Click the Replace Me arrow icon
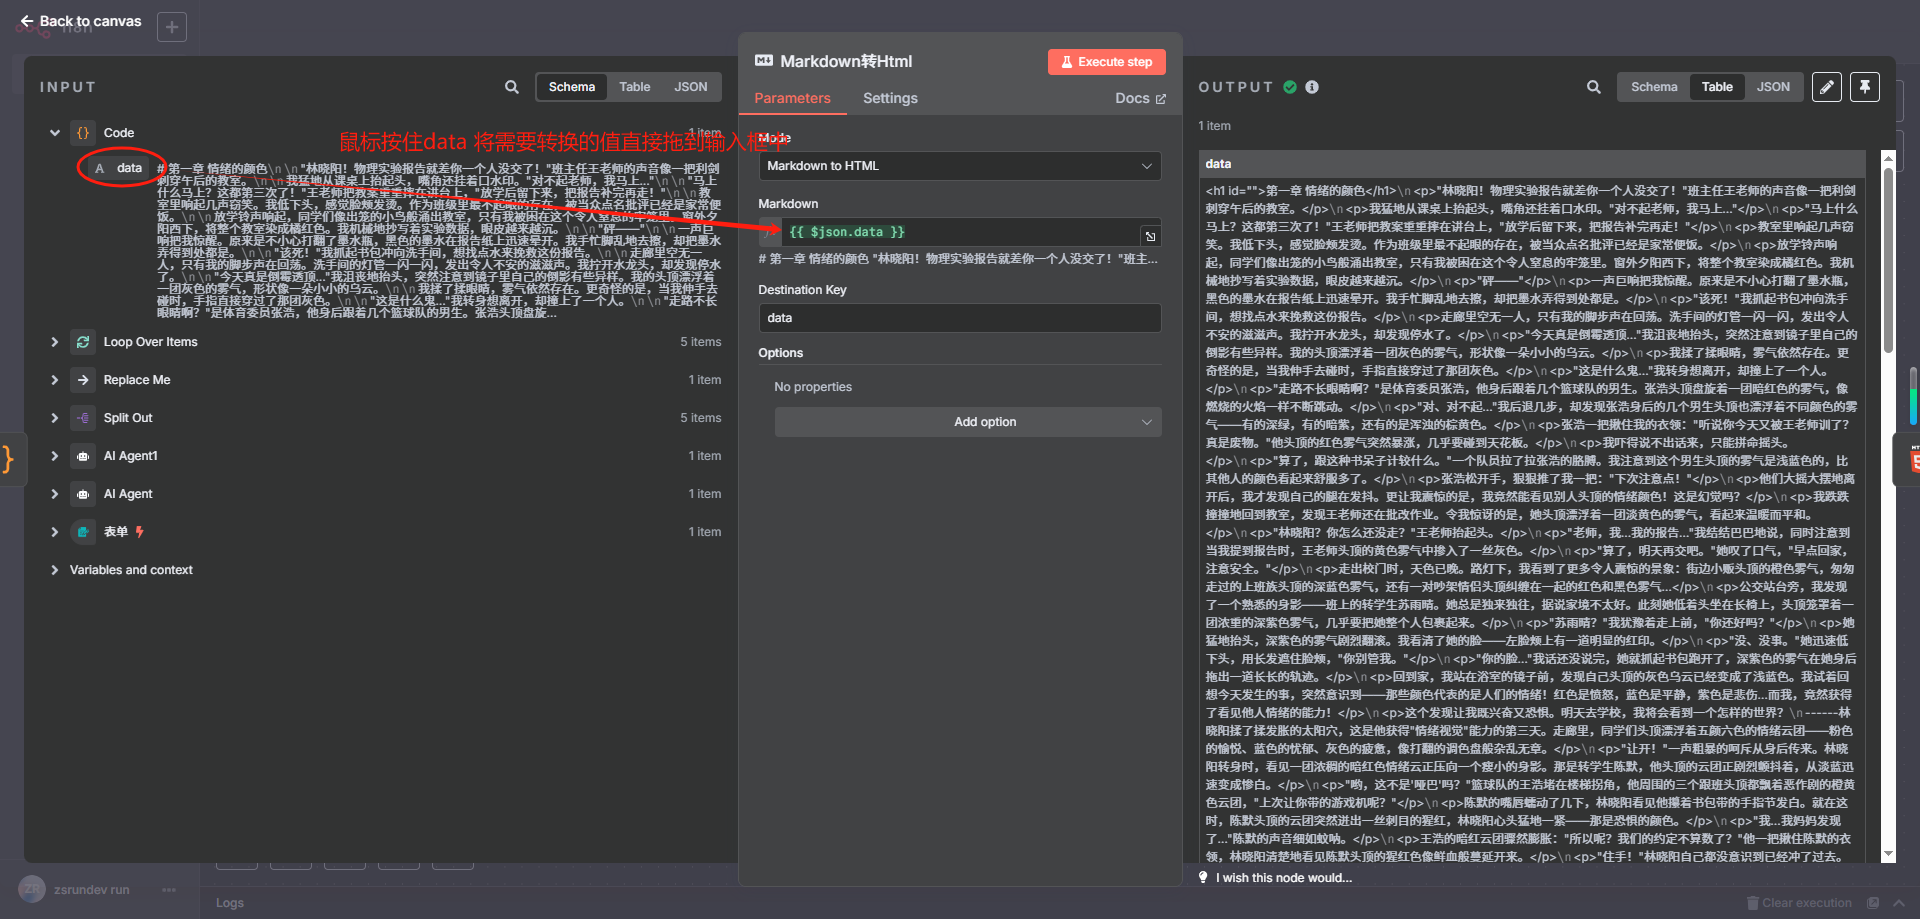The height and width of the screenshot is (919, 1920). point(82,380)
